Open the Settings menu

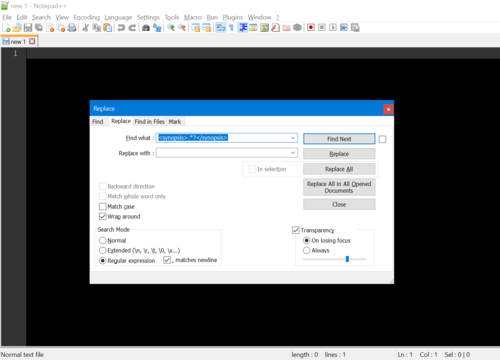(148, 17)
